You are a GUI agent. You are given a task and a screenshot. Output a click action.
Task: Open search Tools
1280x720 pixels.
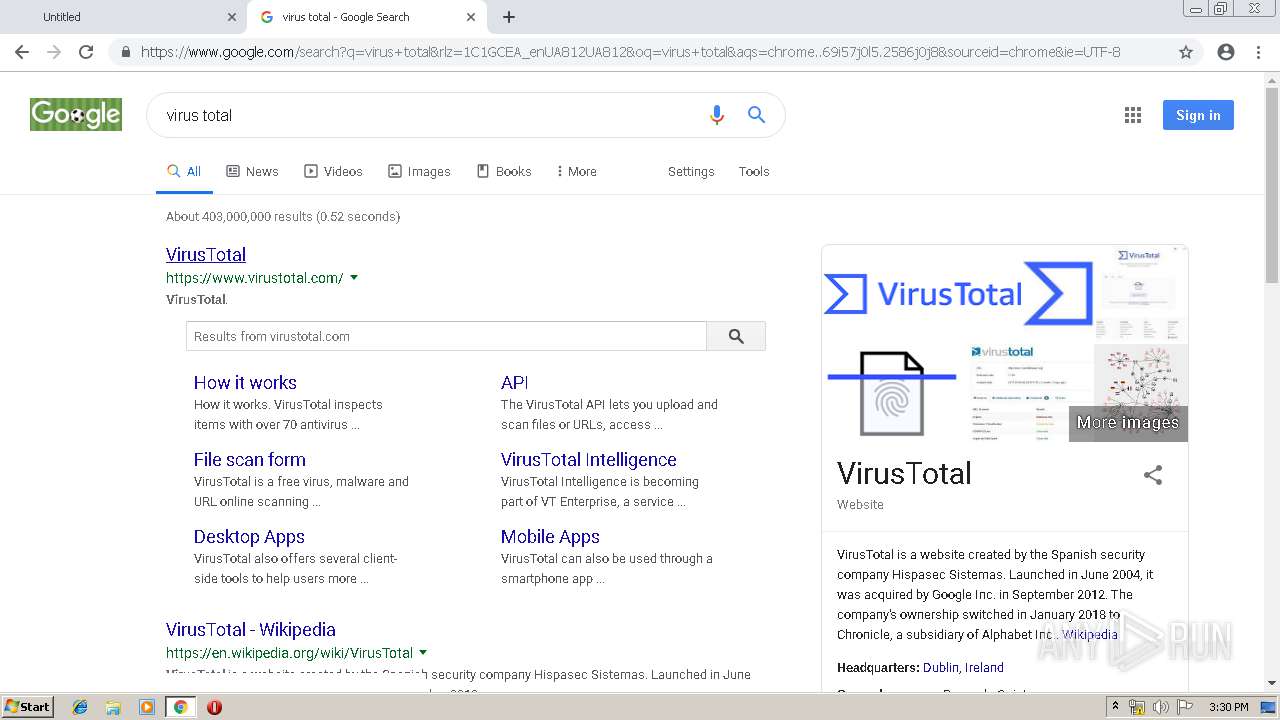coord(754,172)
